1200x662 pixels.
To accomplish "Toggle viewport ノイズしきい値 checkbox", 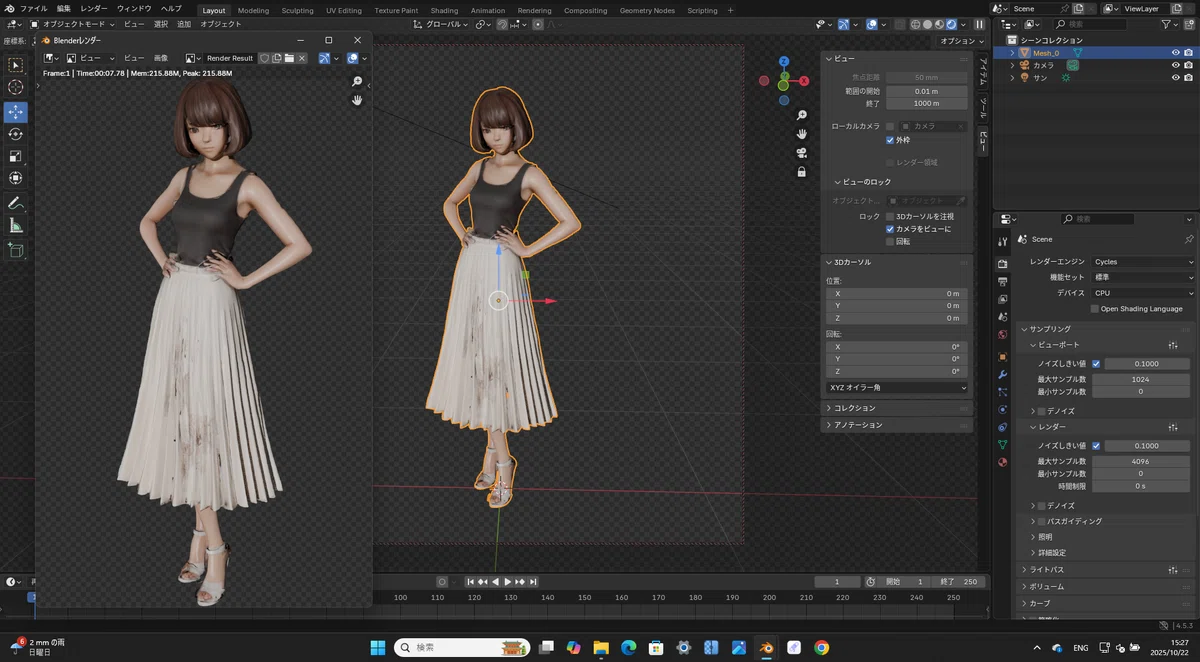I will tap(1096, 364).
